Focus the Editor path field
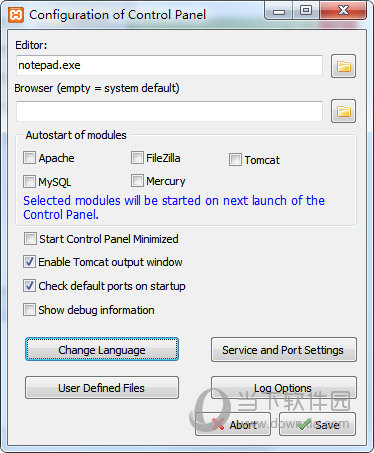 click(x=169, y=65)
